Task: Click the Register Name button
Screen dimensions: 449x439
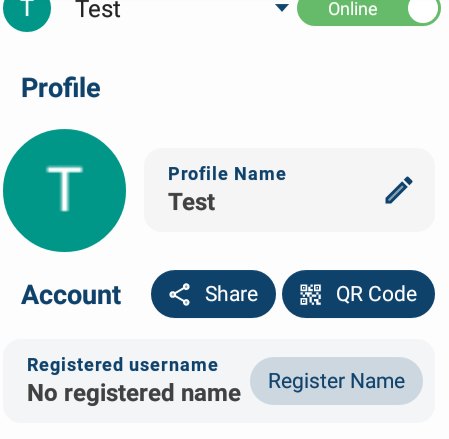Action: click(x=336, y=381)
